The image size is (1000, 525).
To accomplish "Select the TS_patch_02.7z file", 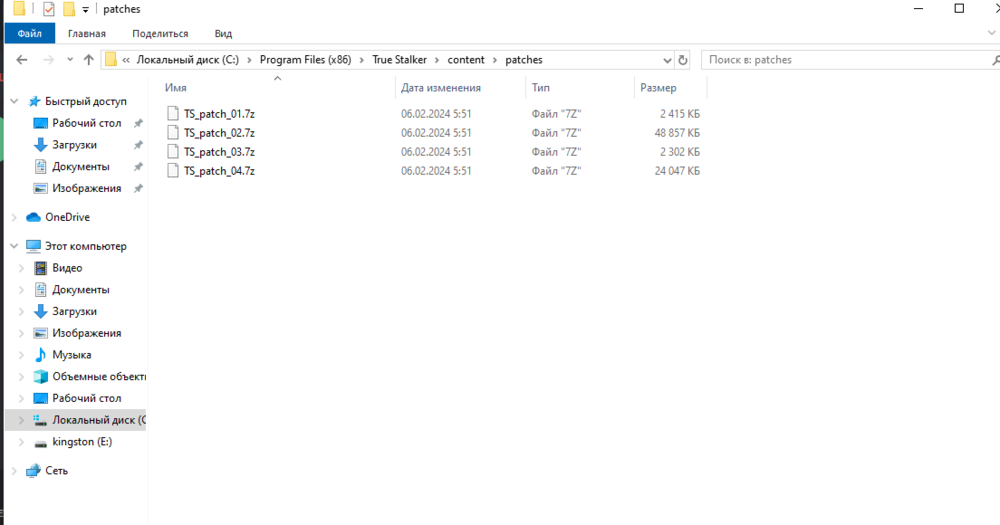I will coord(219,133).
